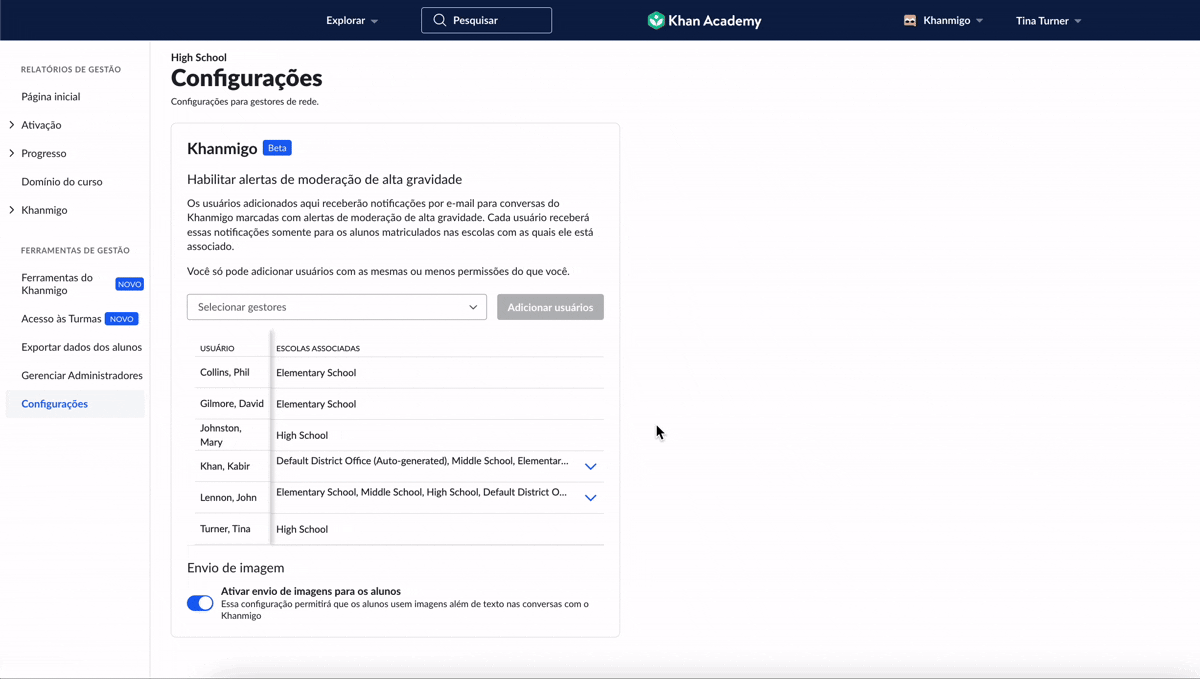Click the Khan Academy logo
This screenshot has height=679, width=1200.
point(704,20)
